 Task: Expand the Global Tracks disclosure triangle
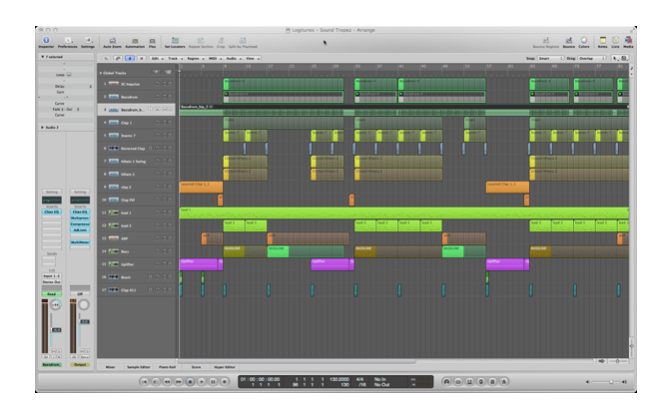pyautogui.click(x=101, y=73)
